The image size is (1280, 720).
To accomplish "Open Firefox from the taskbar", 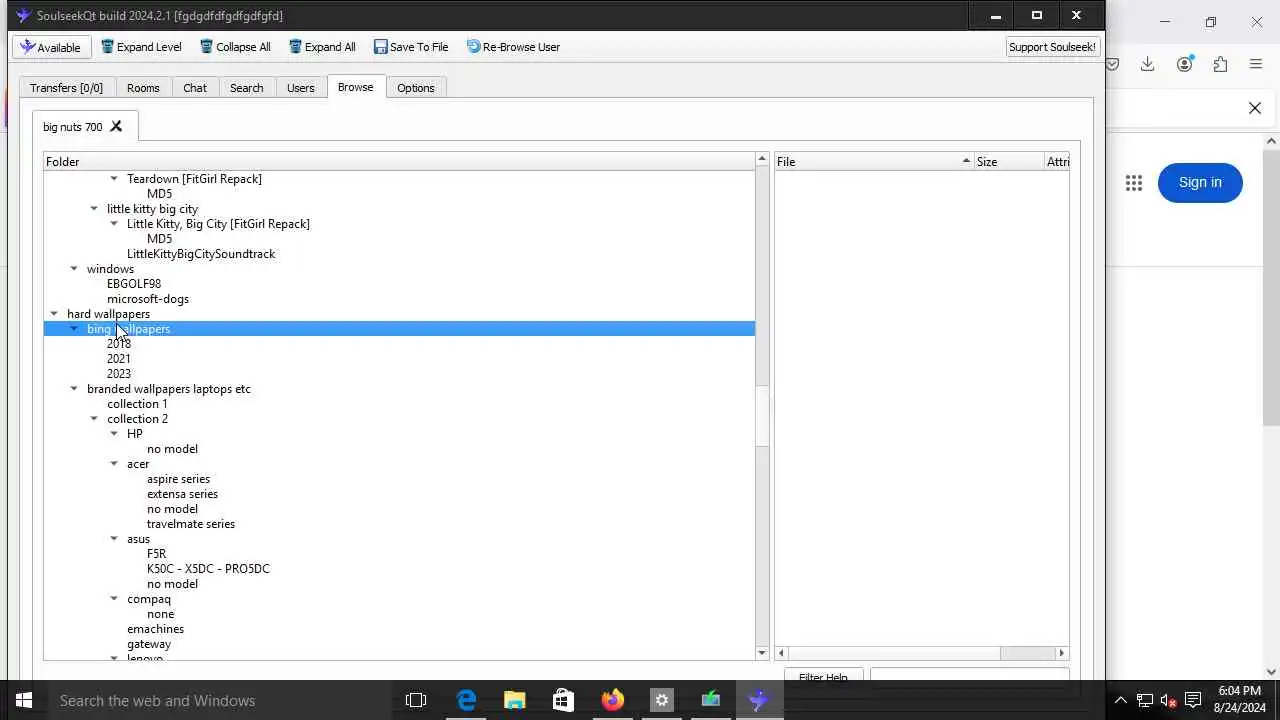I will point(613,700).
